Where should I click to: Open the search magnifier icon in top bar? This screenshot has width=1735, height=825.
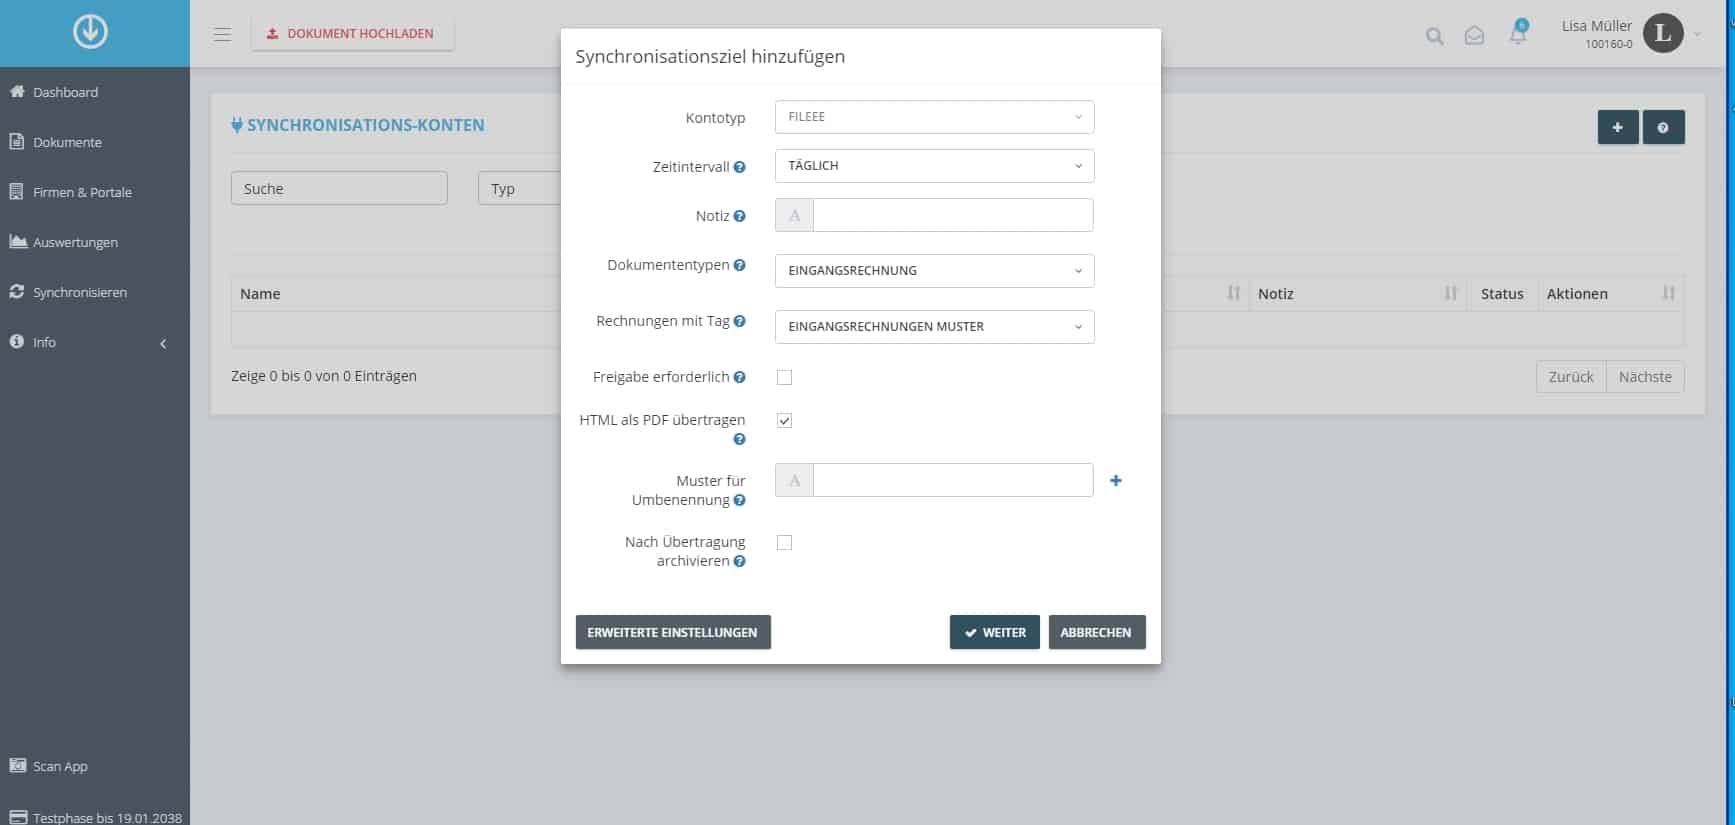[1434, 36]
